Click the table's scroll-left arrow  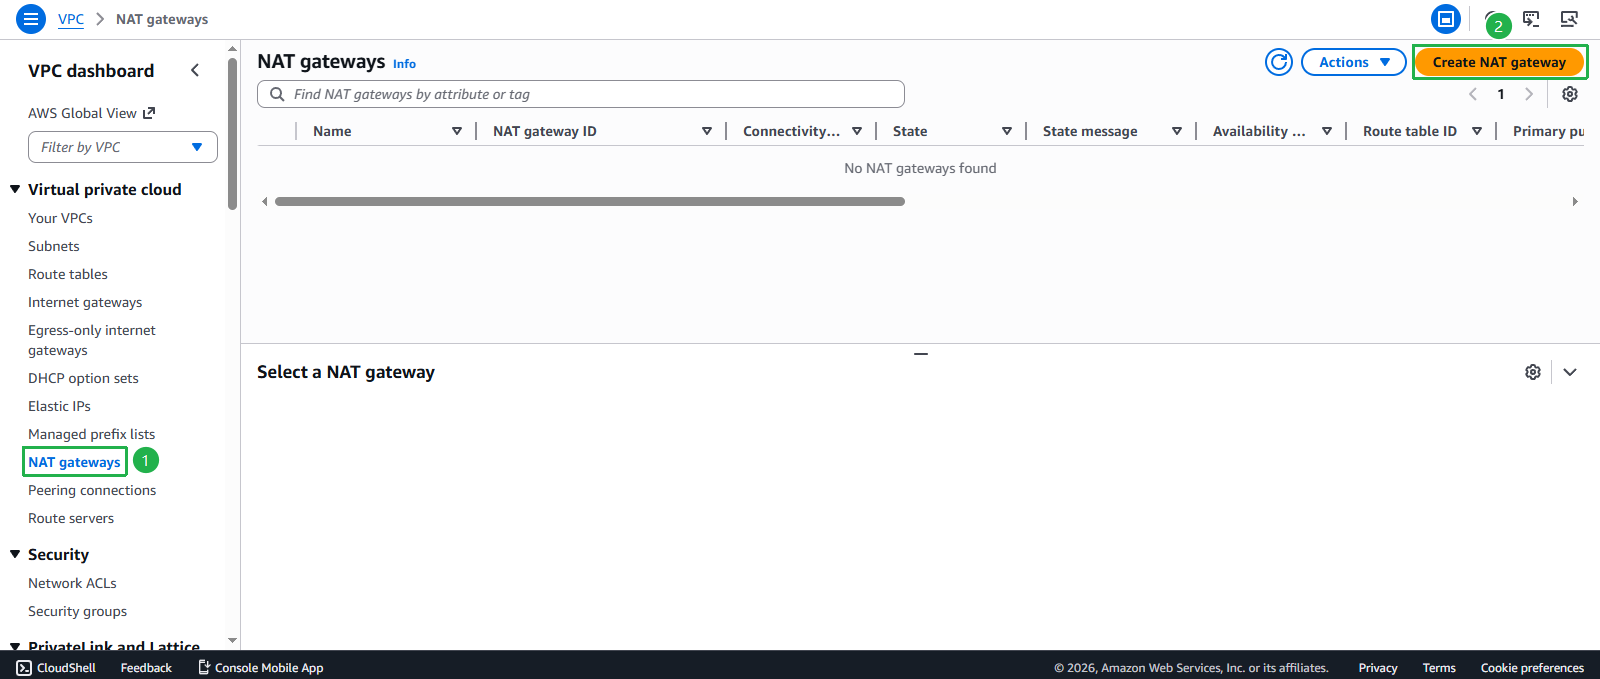[x=264, y=201]
